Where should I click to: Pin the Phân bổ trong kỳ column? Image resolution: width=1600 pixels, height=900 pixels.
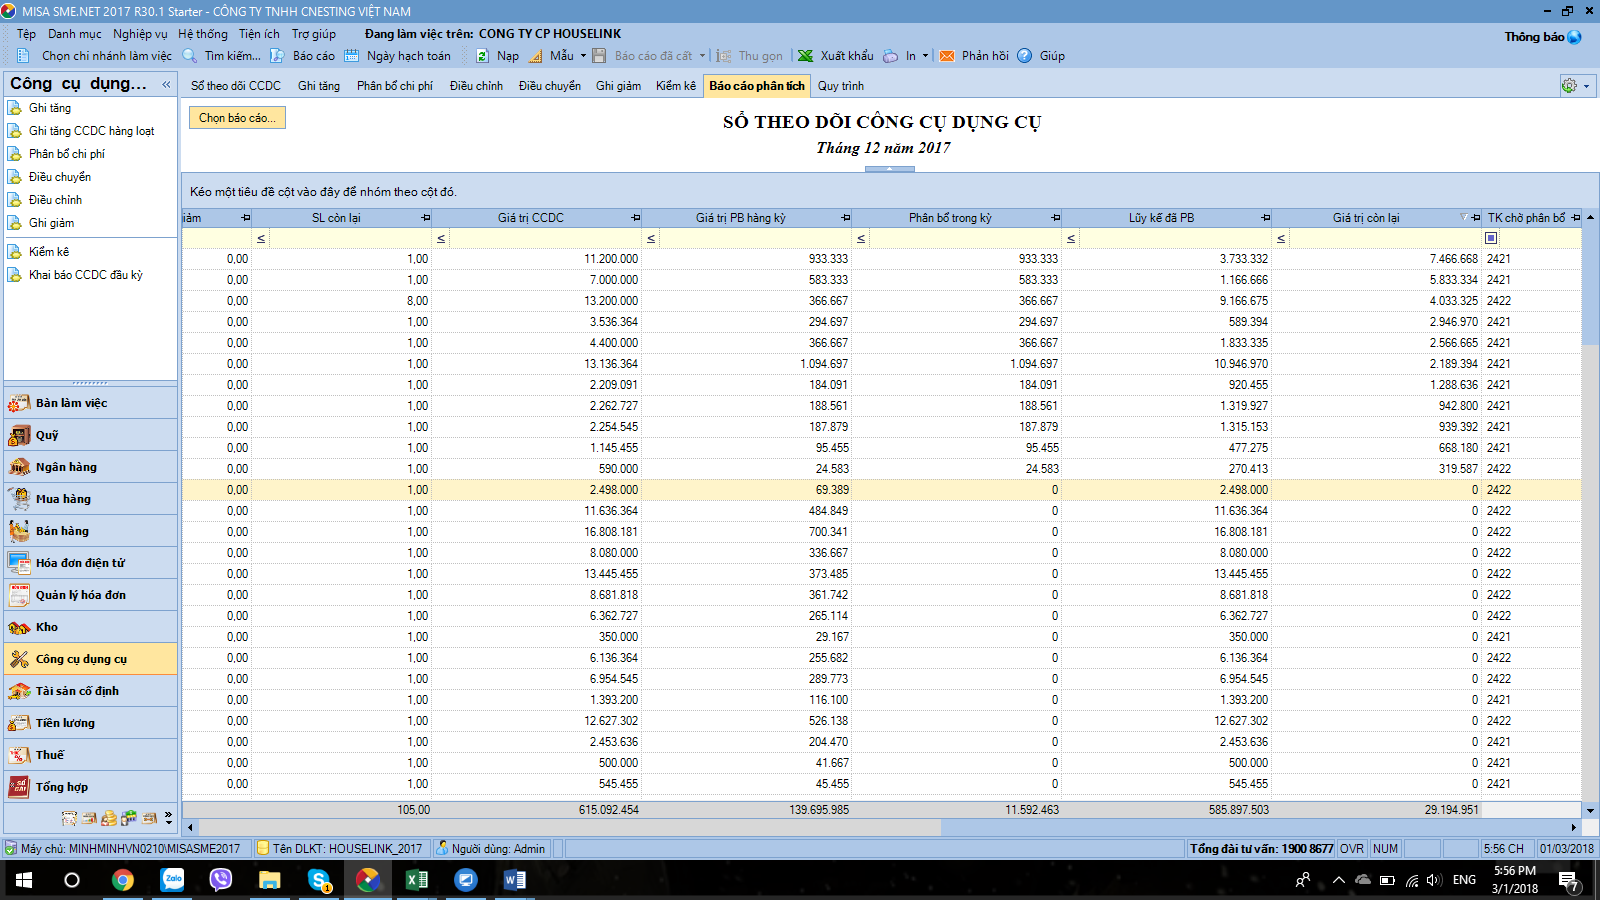(x=1055, y=218)
